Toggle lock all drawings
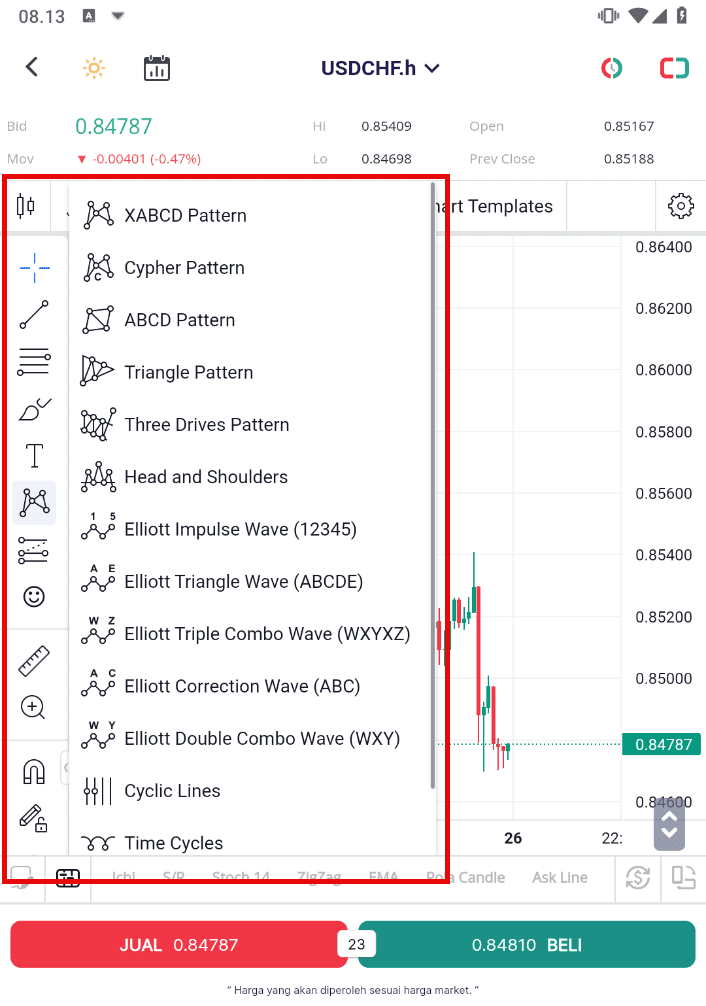Viewport: 706px width, 1006px height. (x=34, y=818)
